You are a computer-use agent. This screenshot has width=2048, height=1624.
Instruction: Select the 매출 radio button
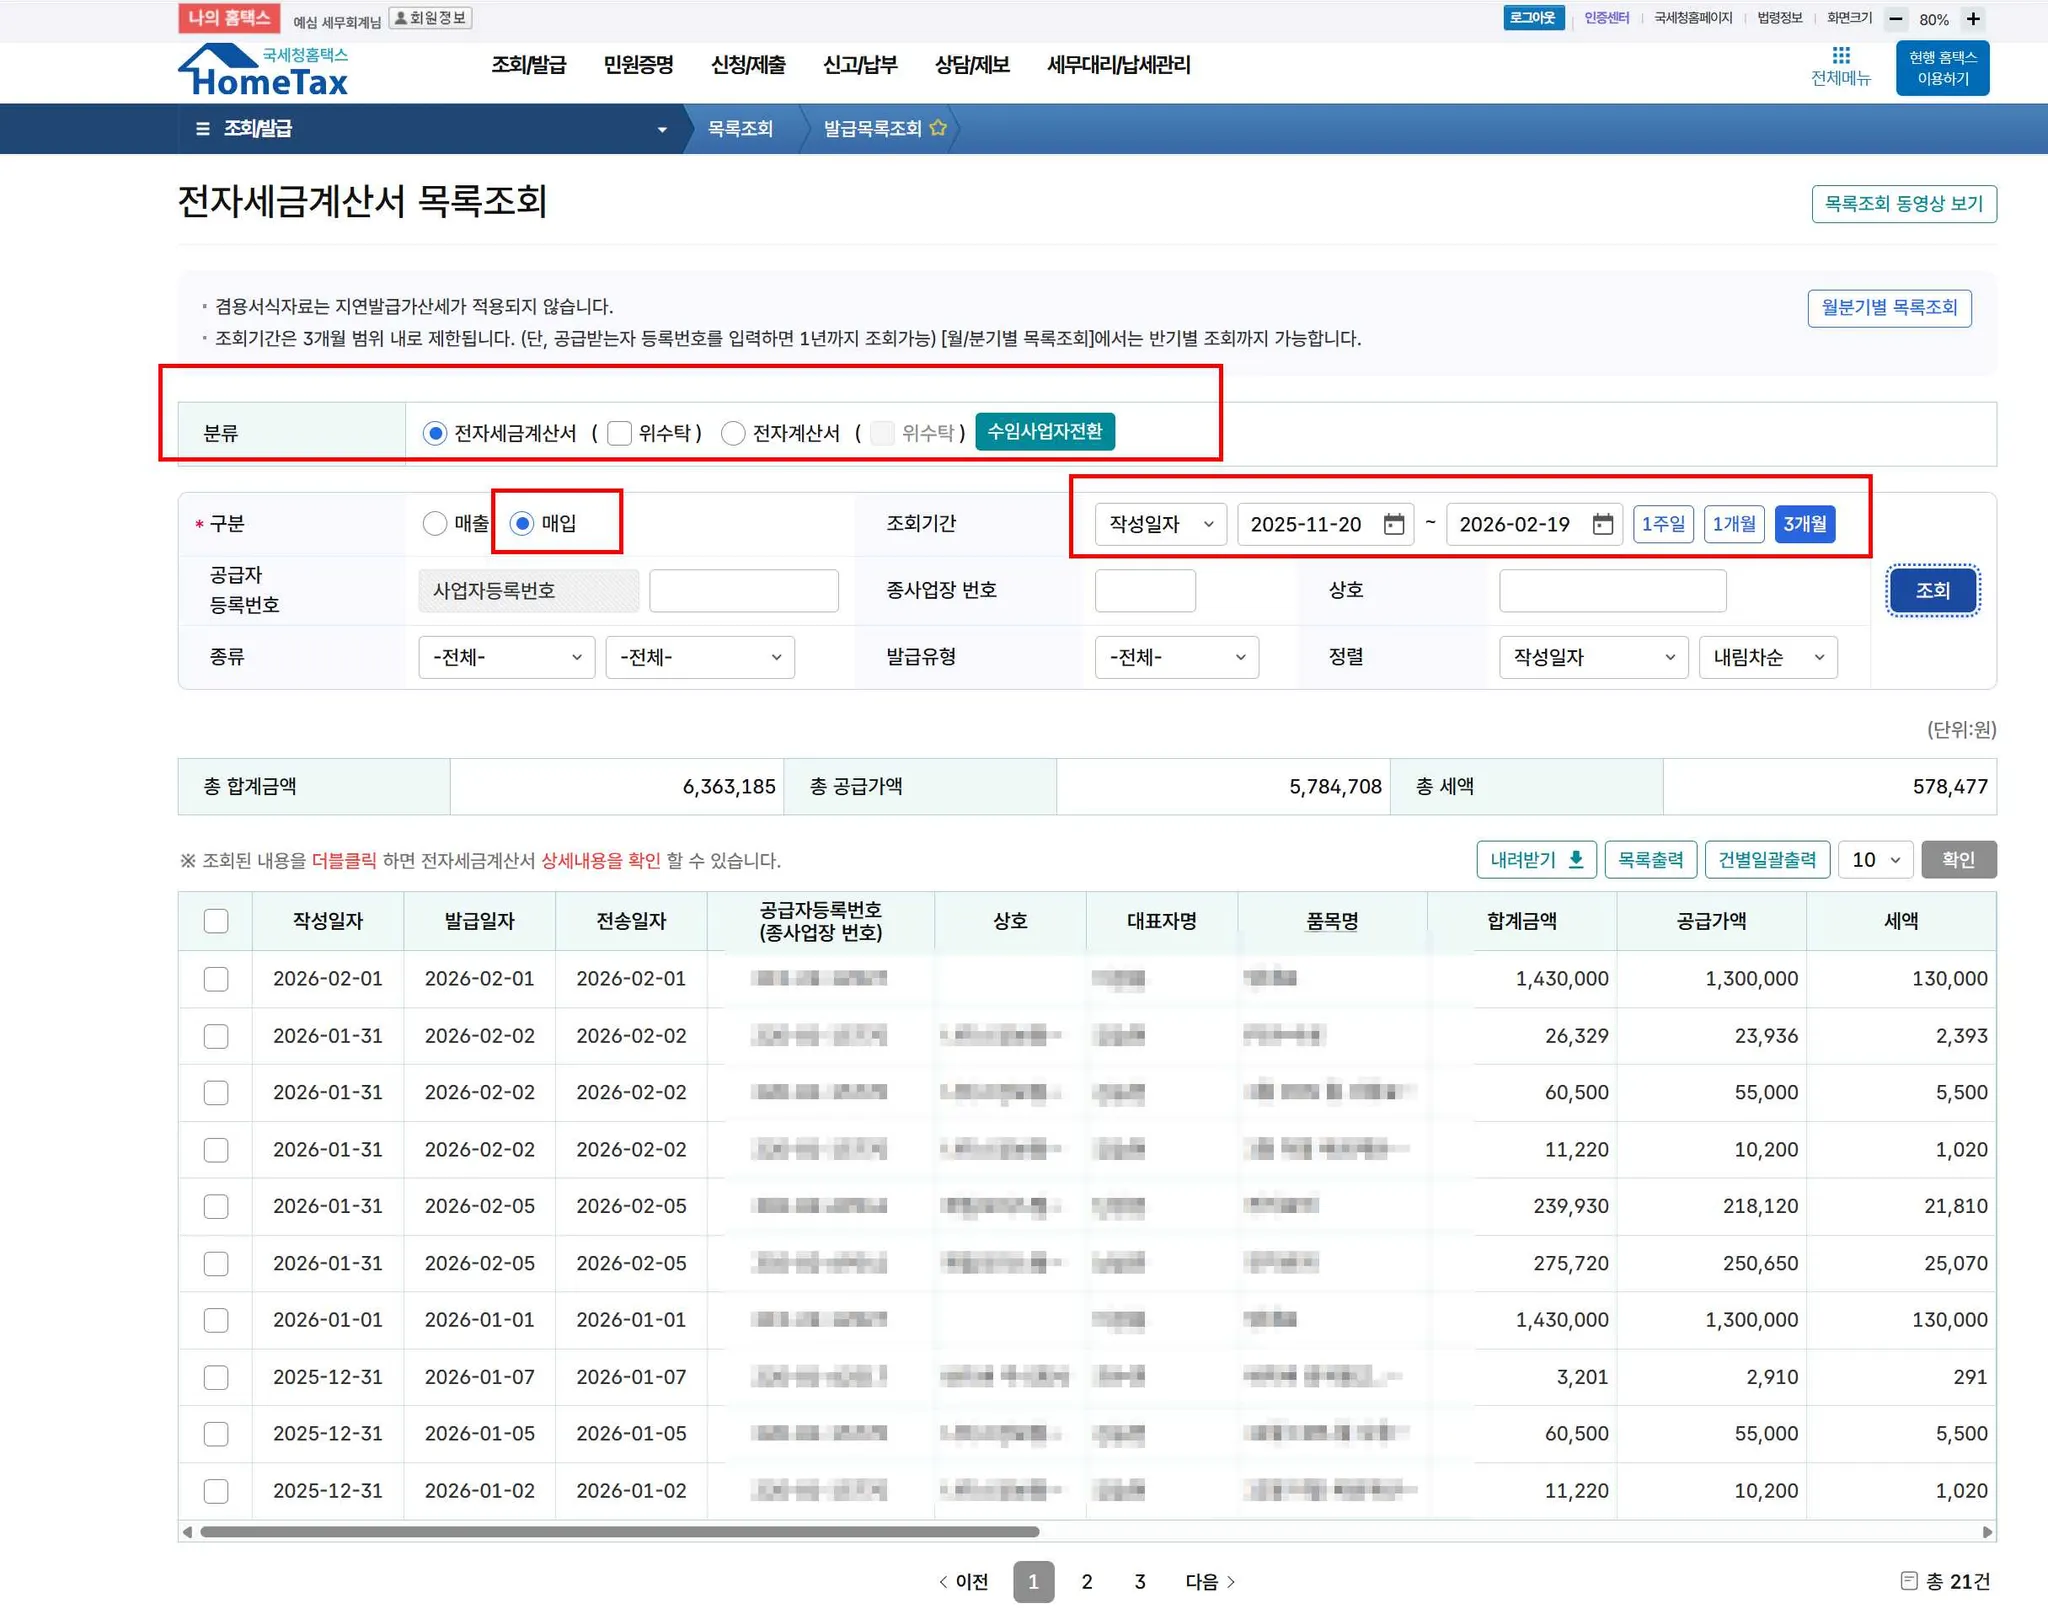(435, 524)
